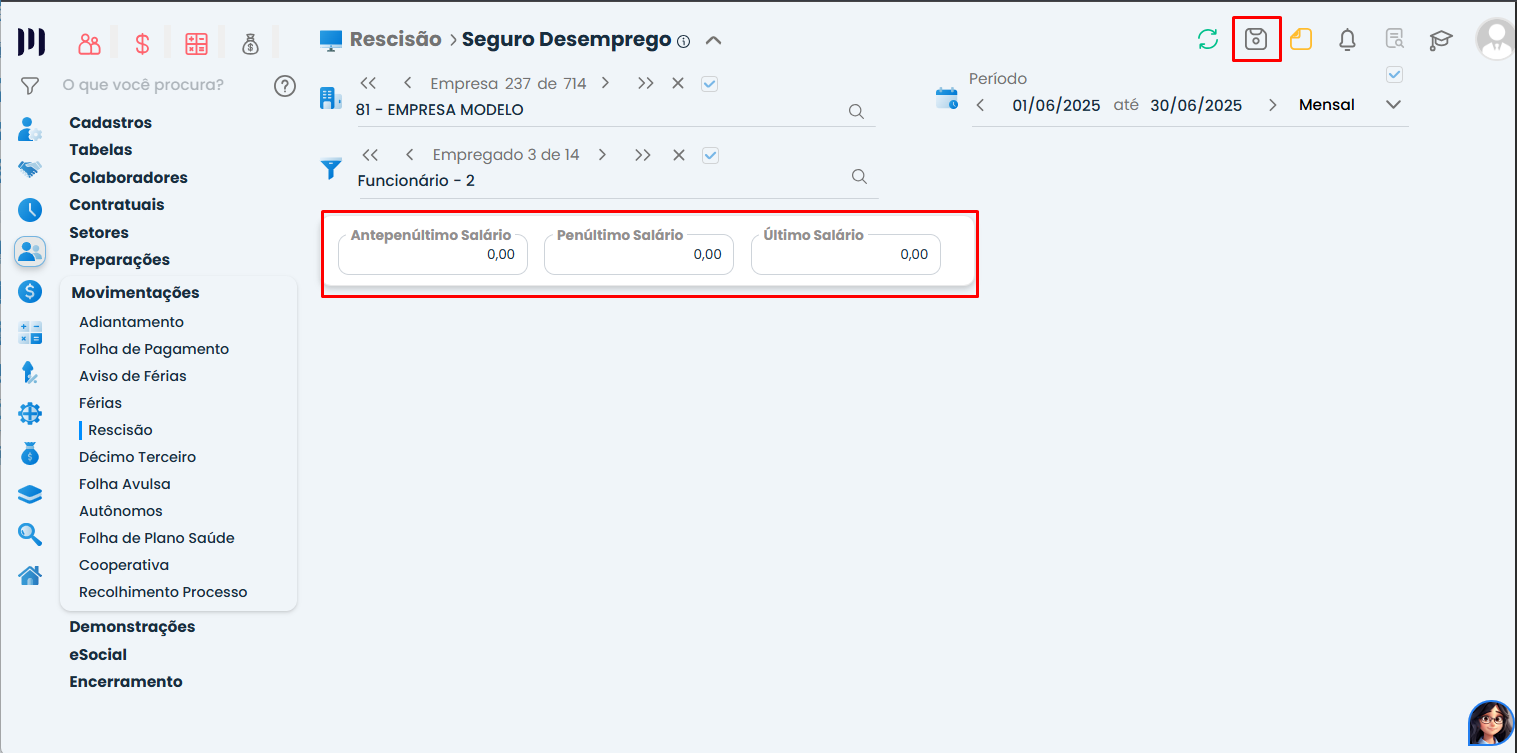Screen dimensions: 1517x753
Task: Open the clock sidebar icon
Action: [x=30, y=210]
